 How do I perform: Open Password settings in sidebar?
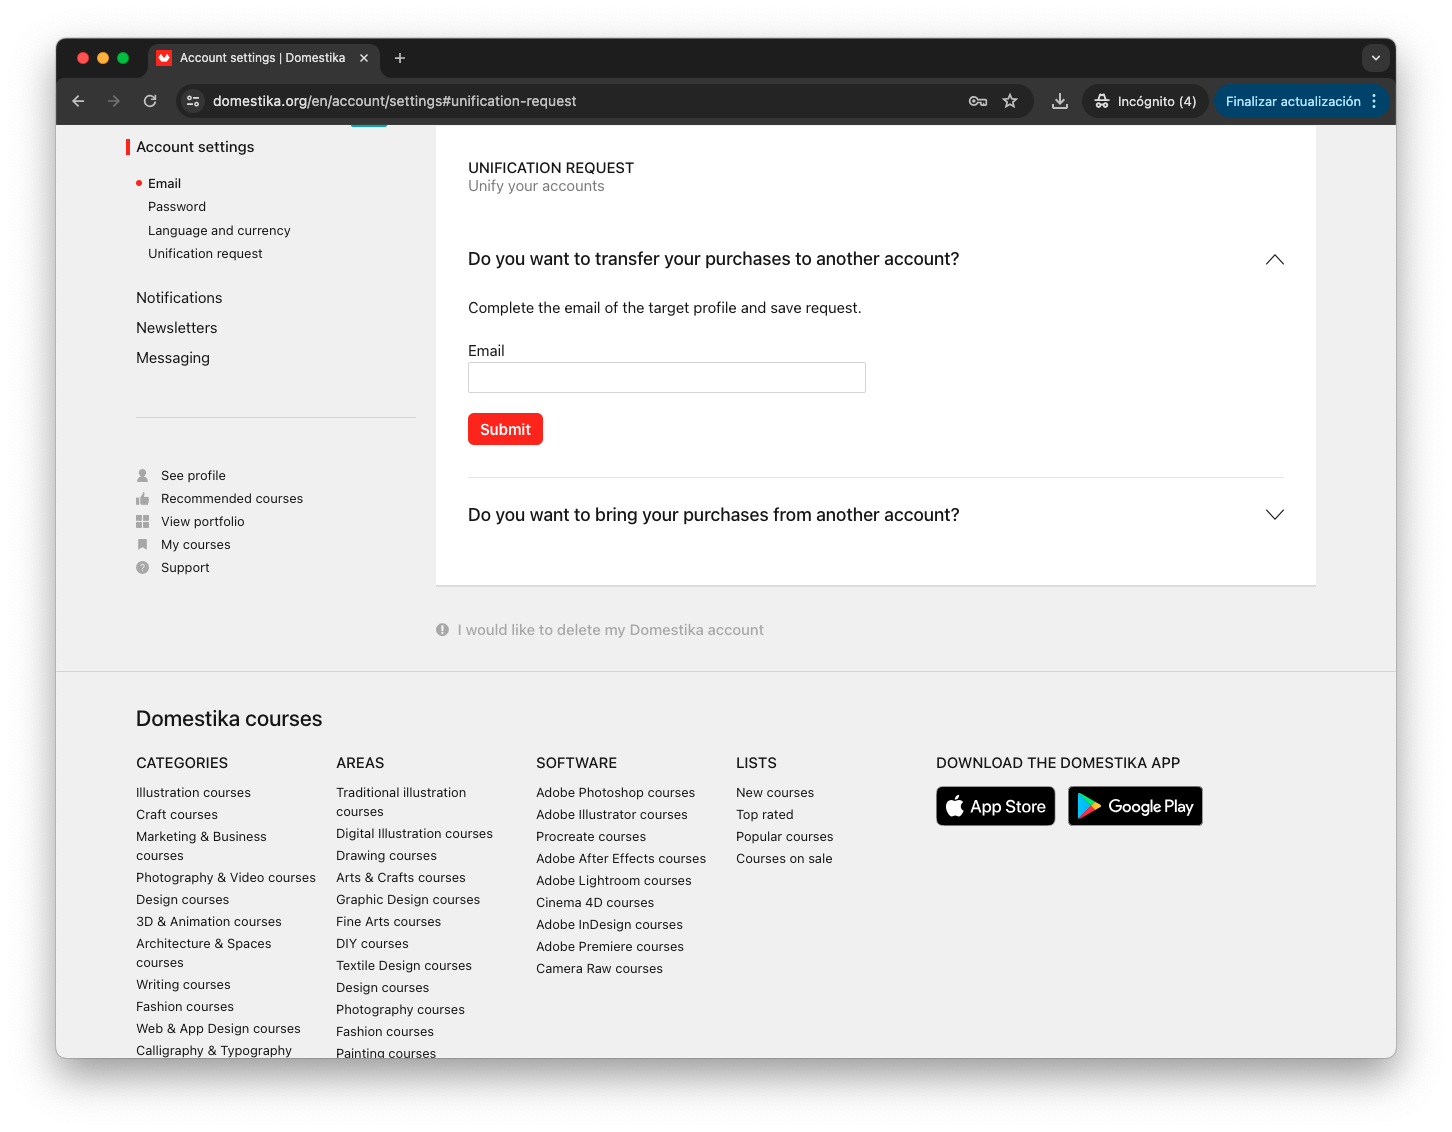[177, 207]
